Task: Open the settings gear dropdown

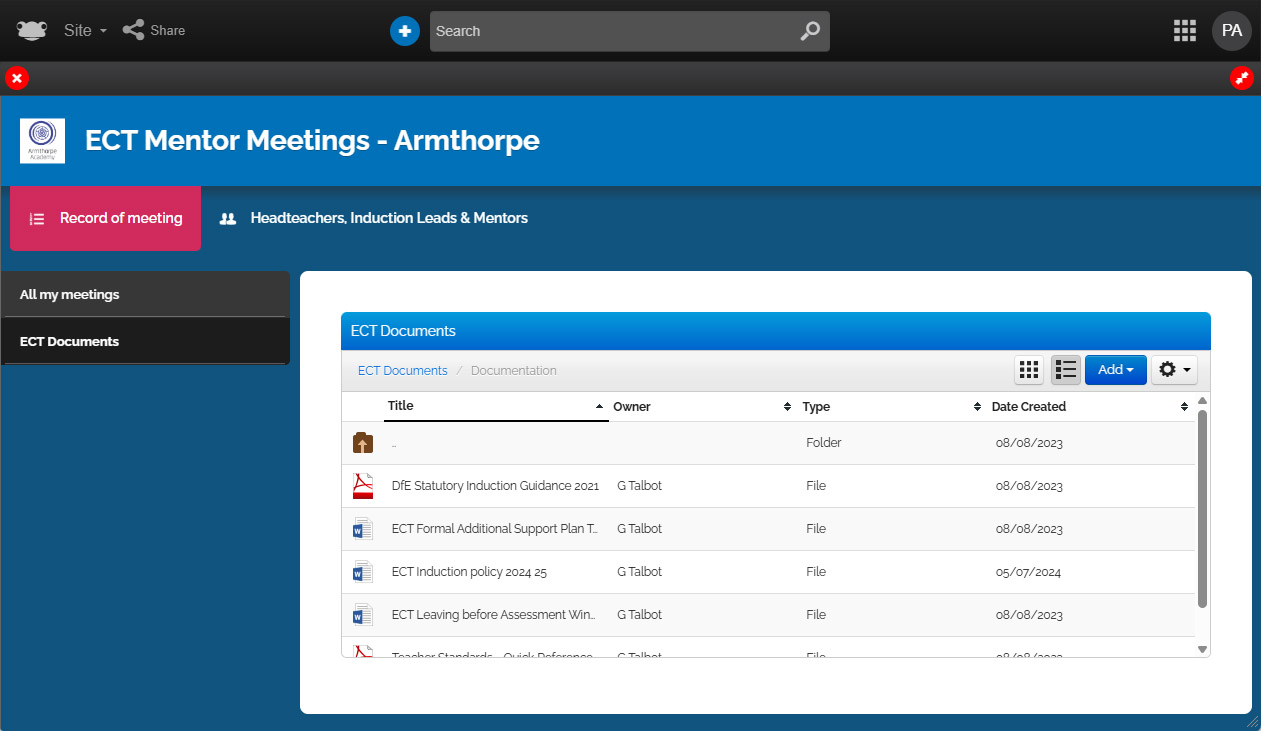Action: coord(1174,370)
